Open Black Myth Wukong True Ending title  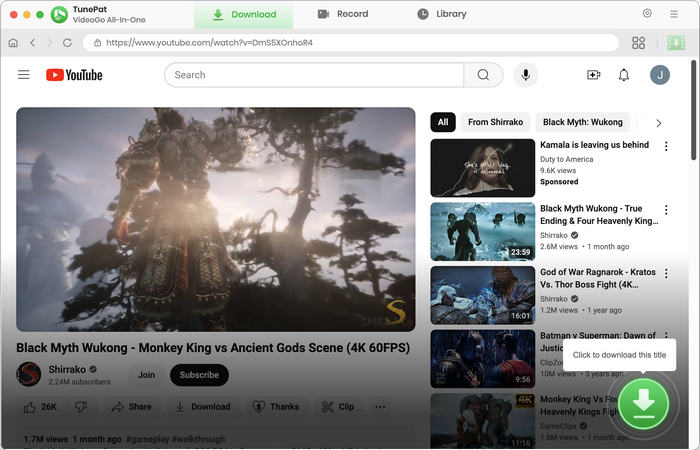pos(599,215)
